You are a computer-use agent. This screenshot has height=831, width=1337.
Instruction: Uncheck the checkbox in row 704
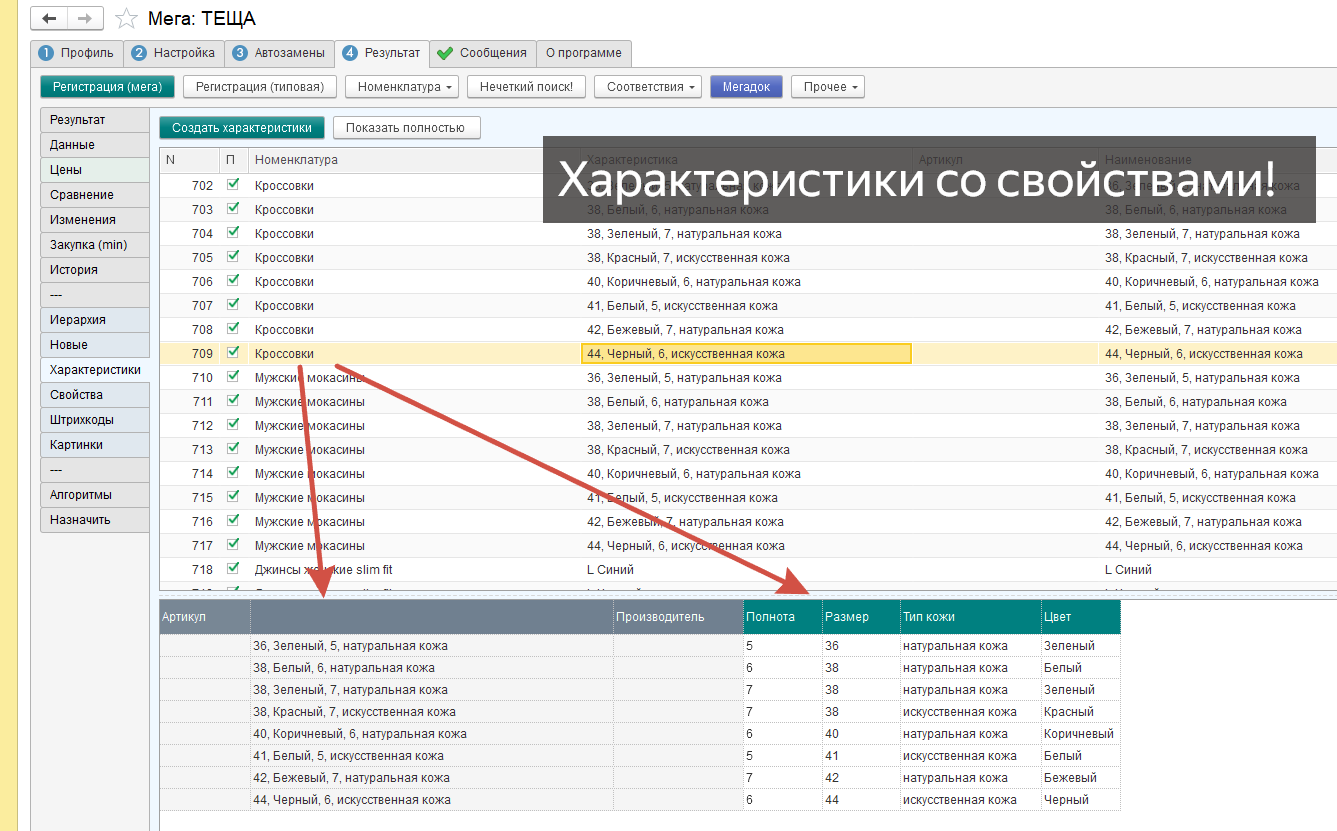233,233
